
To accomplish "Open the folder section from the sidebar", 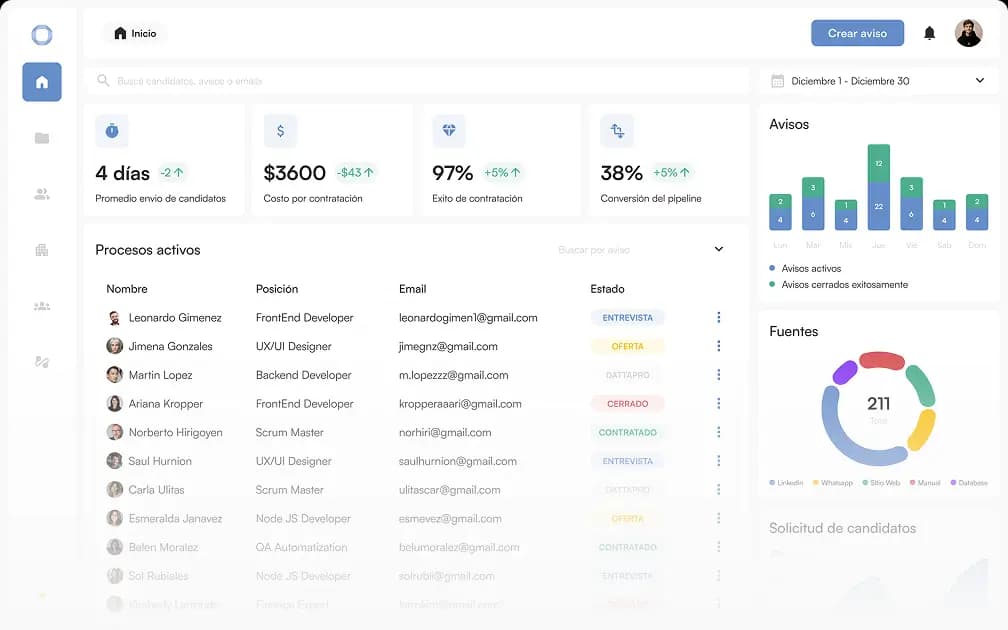I will point(41,138).
